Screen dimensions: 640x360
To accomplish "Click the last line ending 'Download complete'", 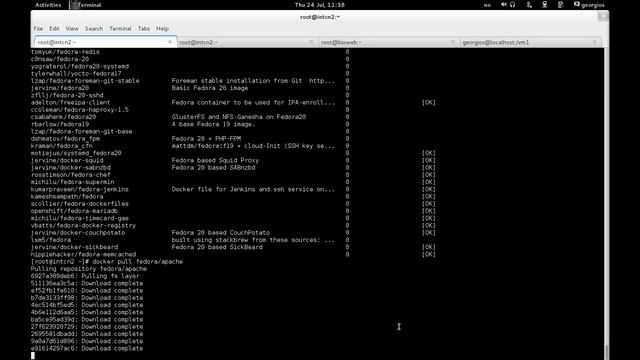I will pos(87,349).
